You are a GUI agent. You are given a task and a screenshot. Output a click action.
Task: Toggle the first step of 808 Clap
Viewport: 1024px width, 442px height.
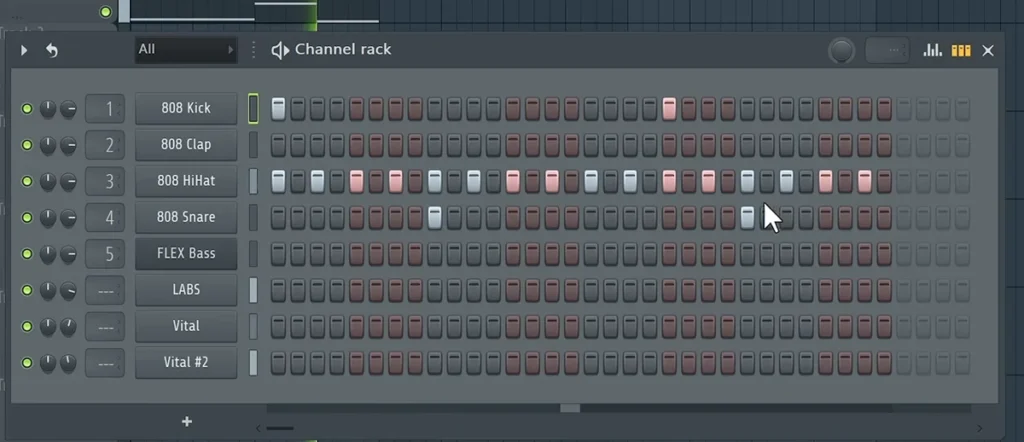278,145
